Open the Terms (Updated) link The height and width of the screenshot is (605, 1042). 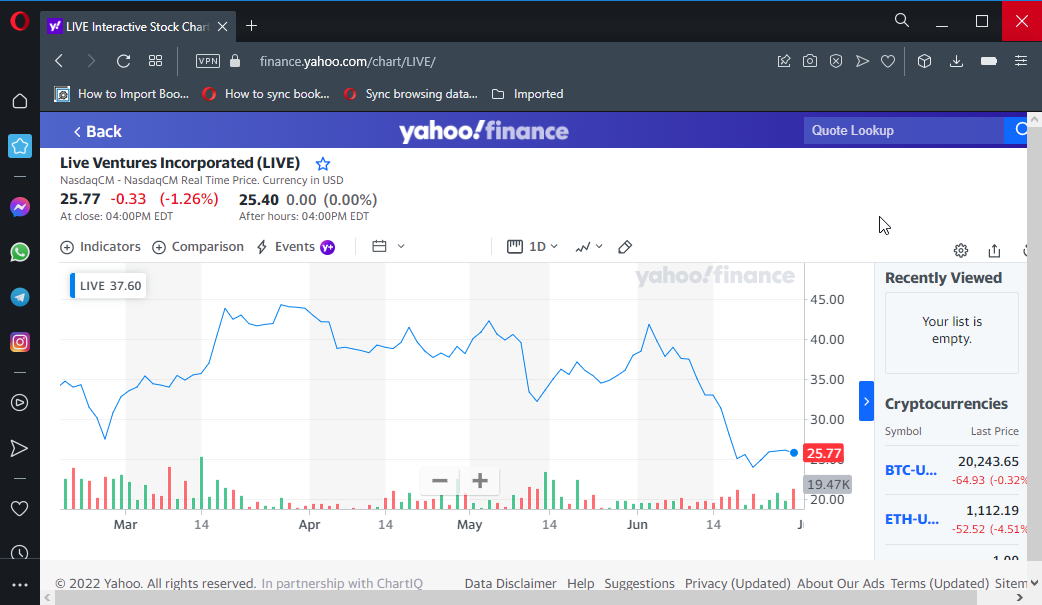click(940, 583)
